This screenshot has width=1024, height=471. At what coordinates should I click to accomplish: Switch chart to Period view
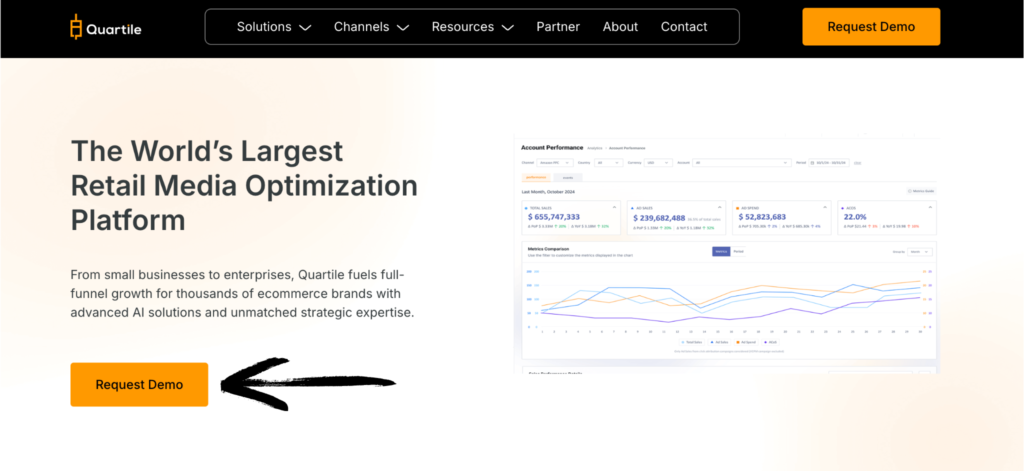coord(738,252)
